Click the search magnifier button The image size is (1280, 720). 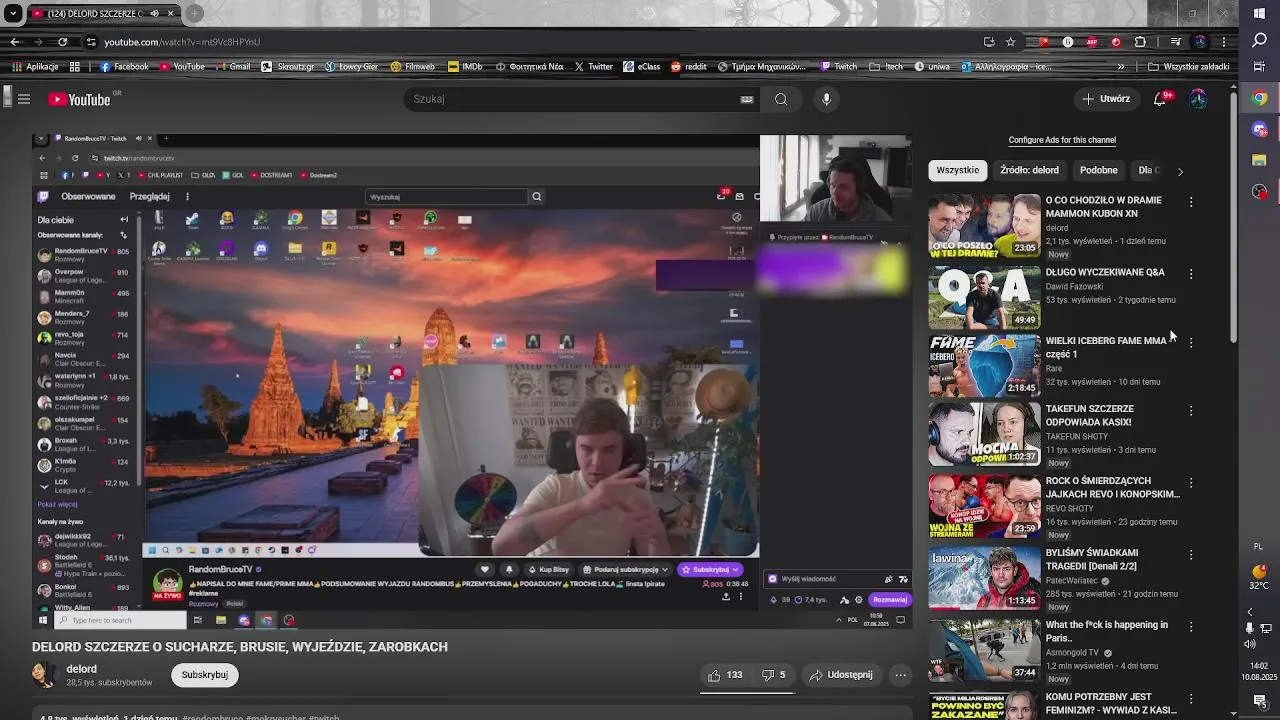[x=781, y=99]
